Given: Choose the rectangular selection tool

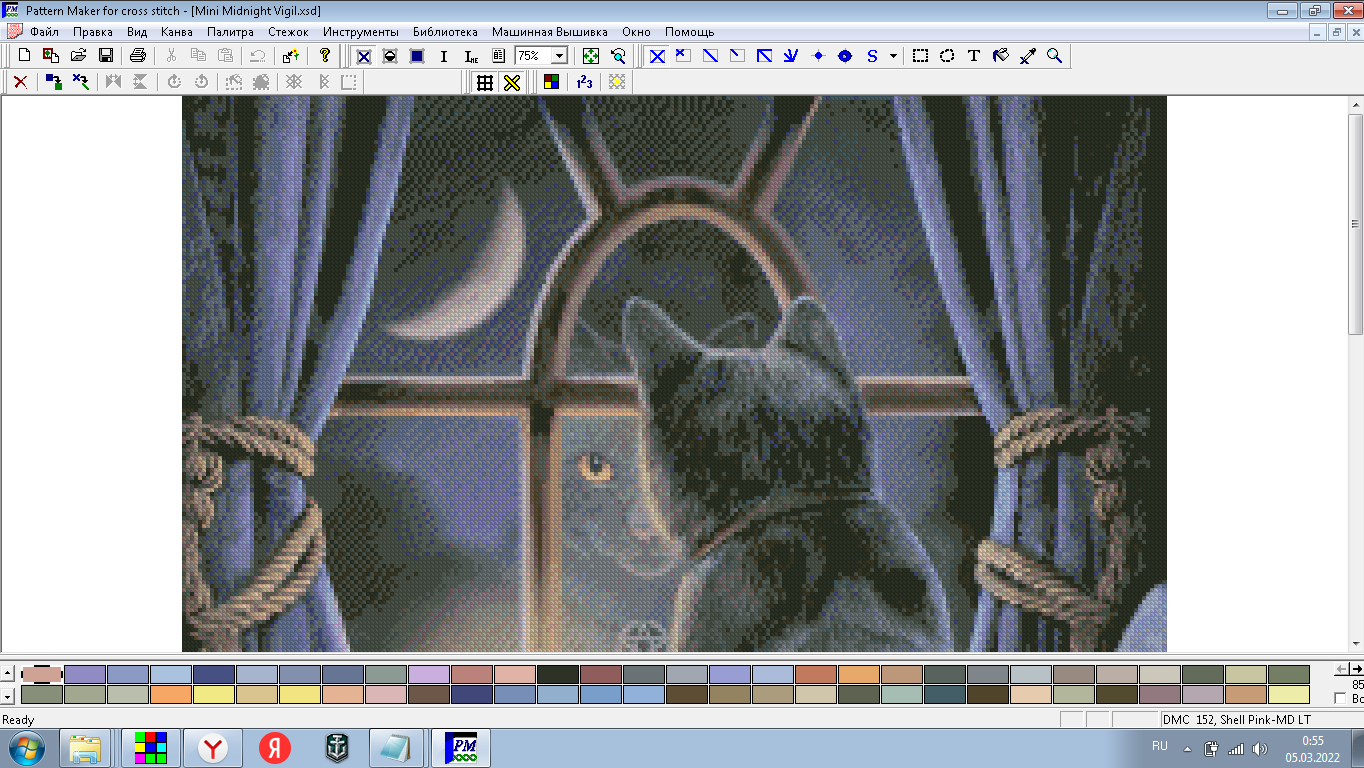Looking at the screenshot, I should [x=920, y=56].
